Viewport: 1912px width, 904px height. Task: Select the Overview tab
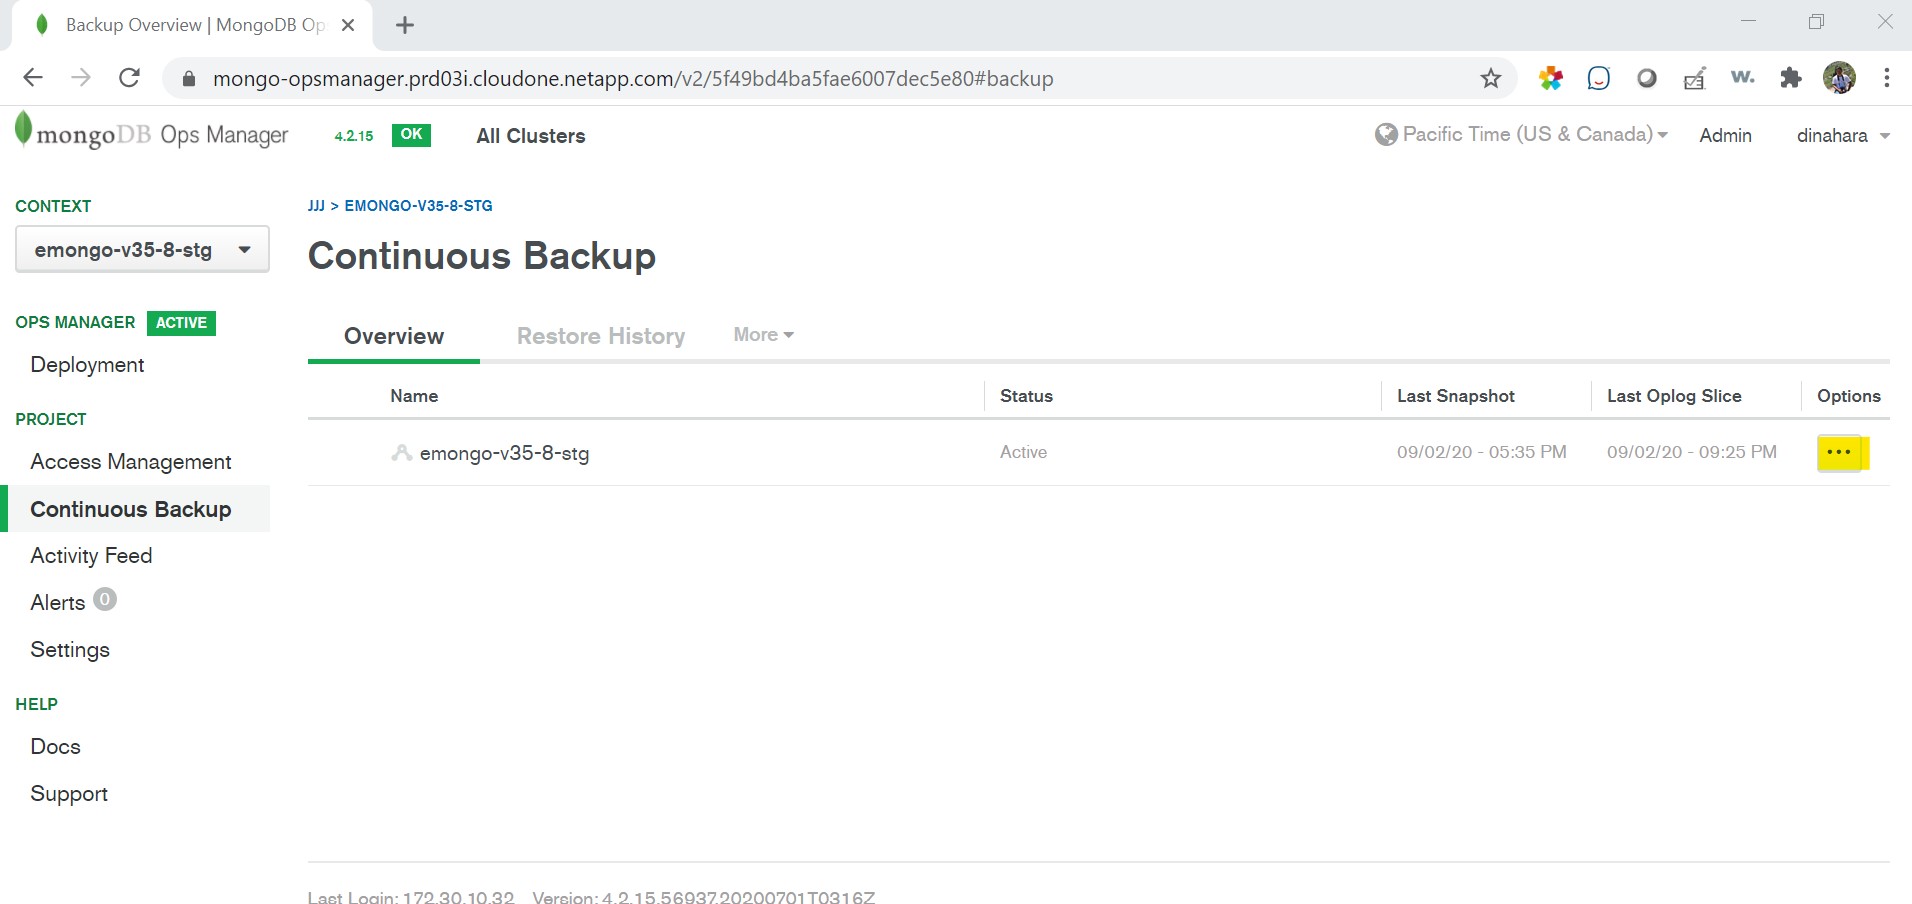coord(394,336)
